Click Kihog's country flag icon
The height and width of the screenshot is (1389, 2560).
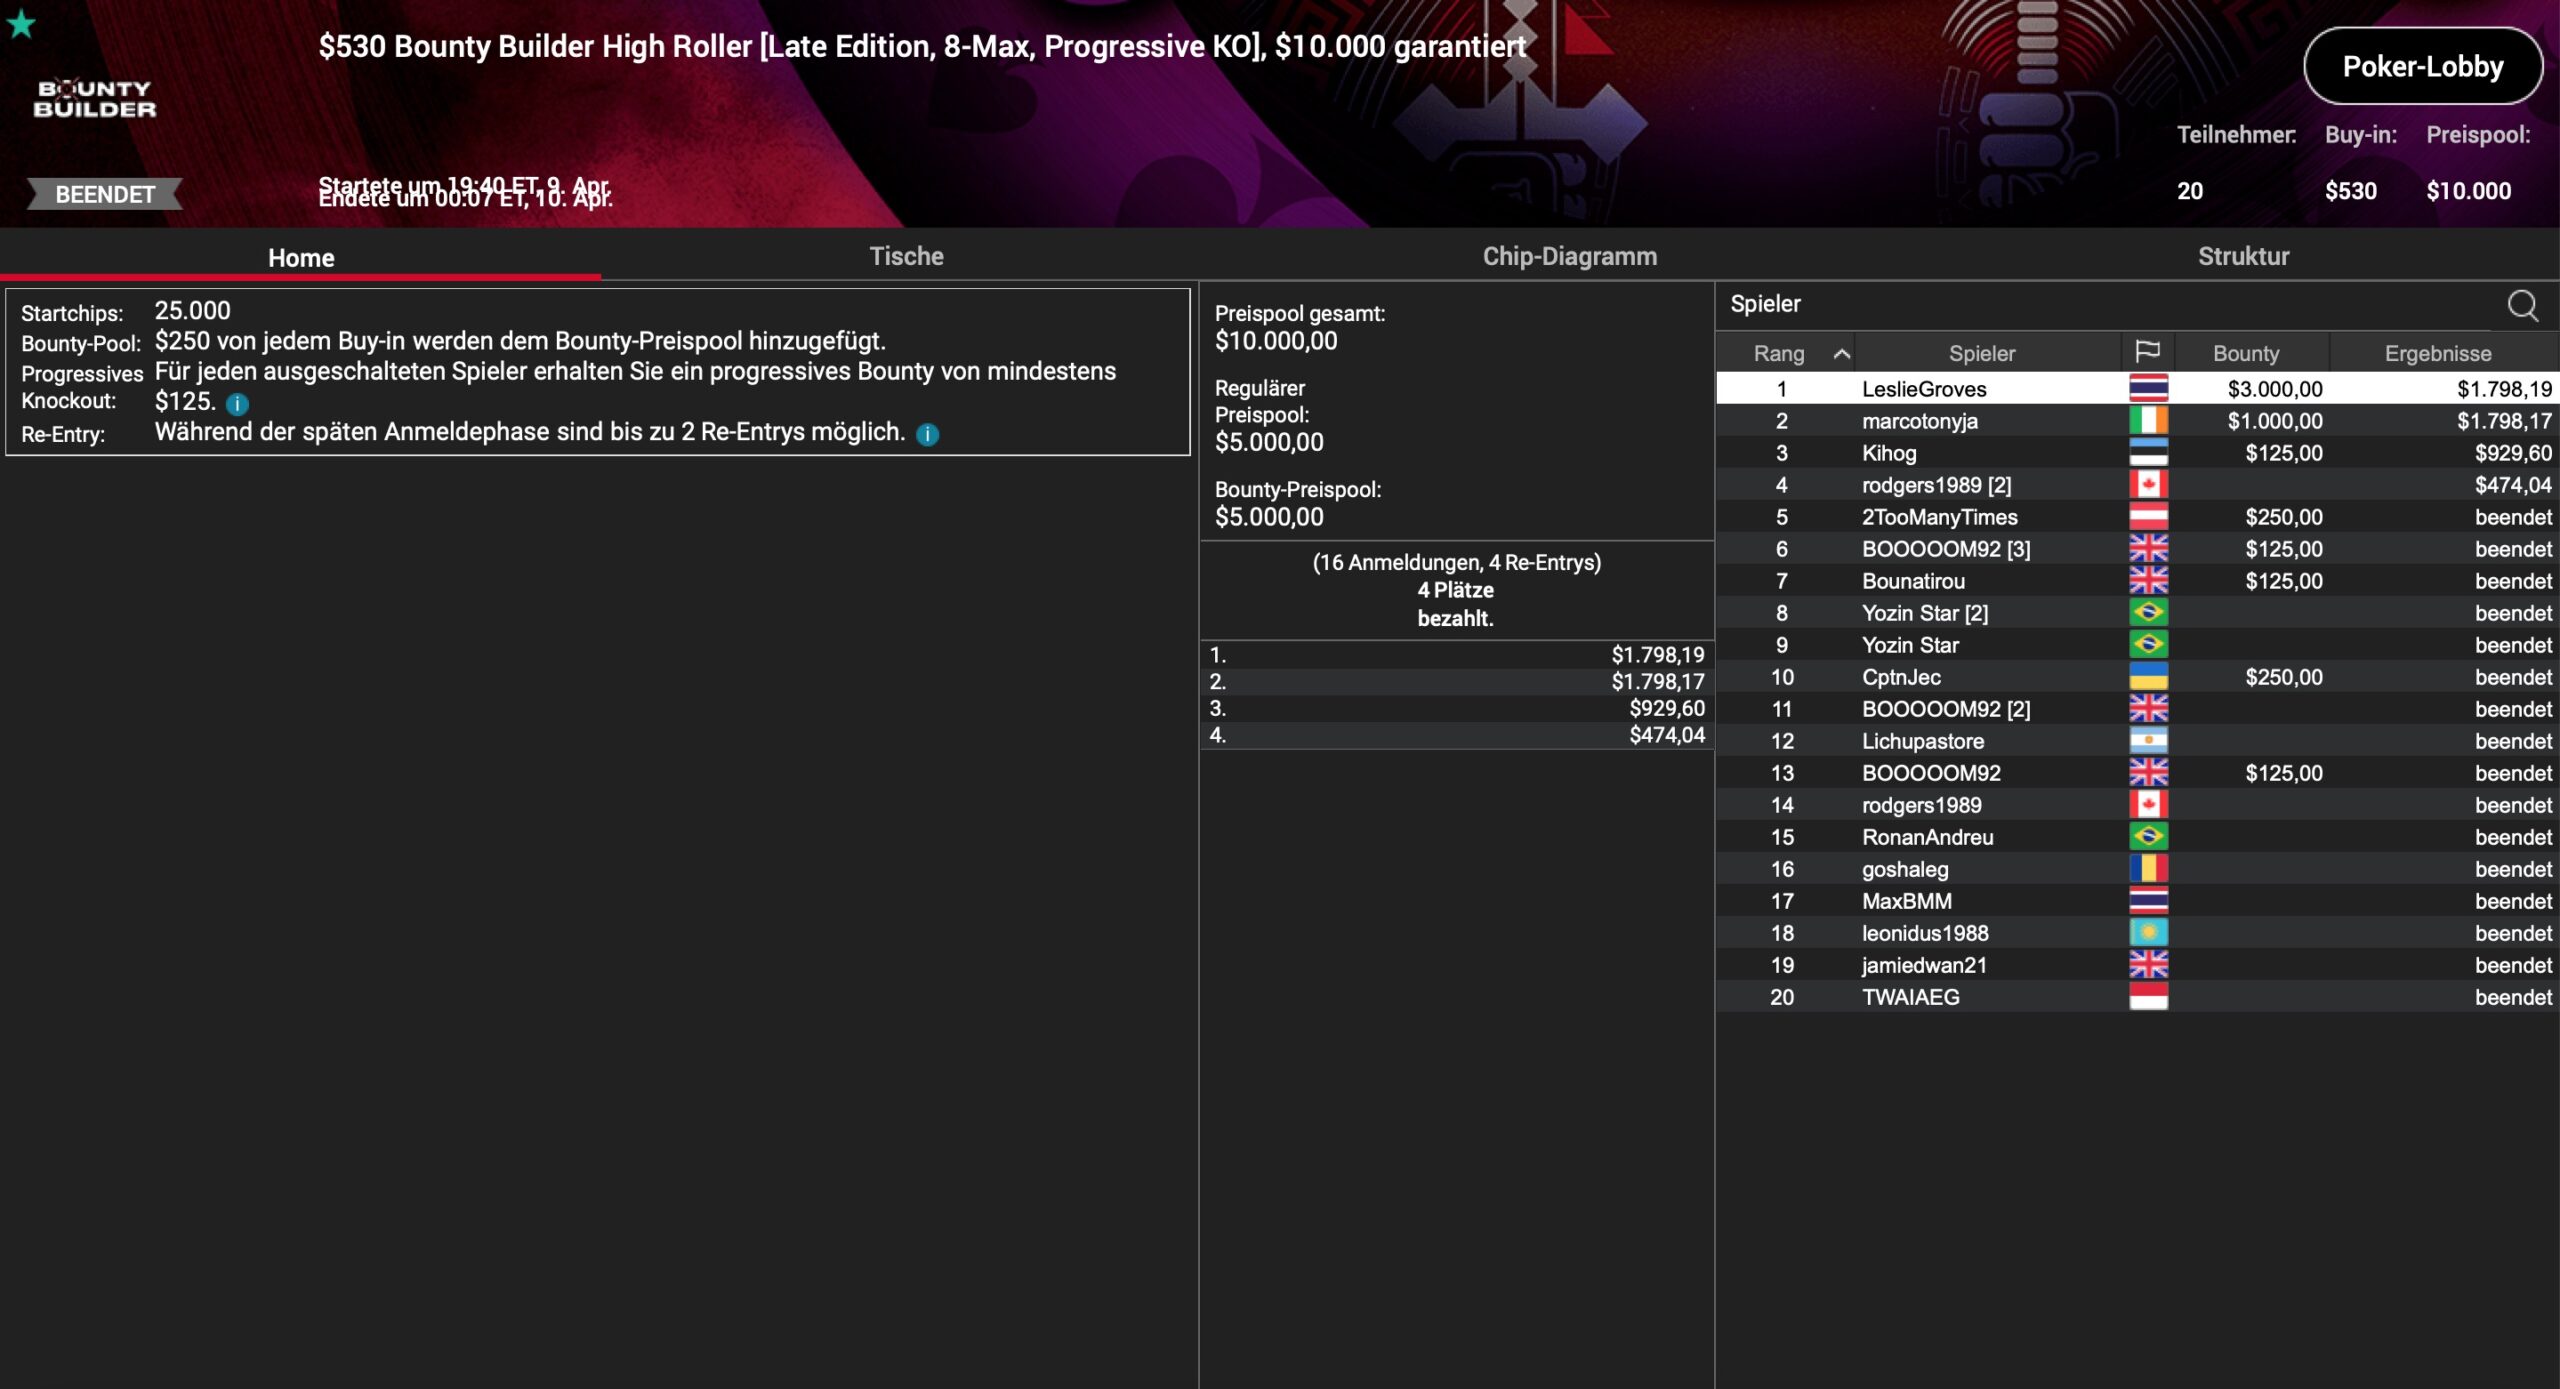(2148, 453)
